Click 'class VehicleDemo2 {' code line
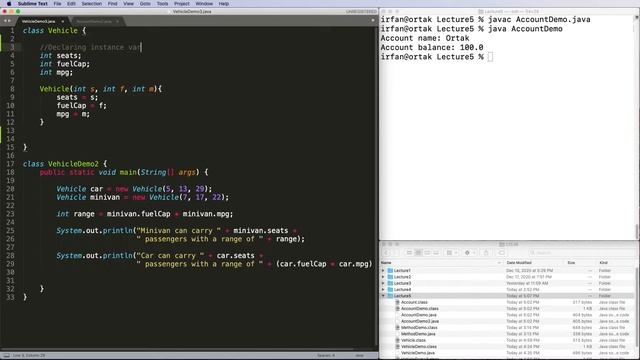 click(x=65, y=164)
